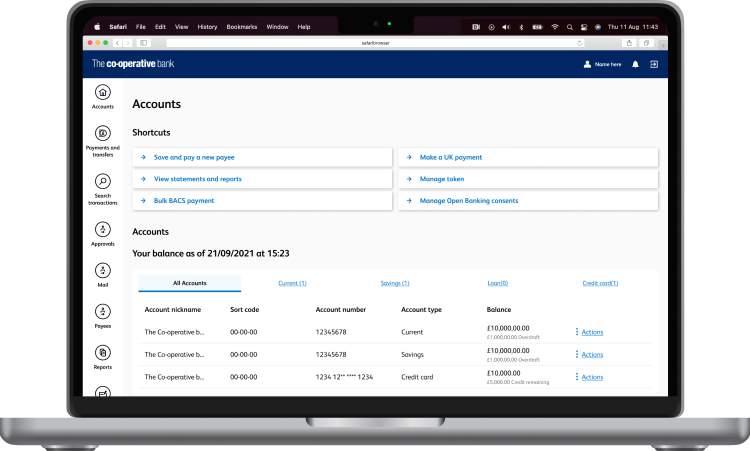Switch to Savings (1) tab
This screenshot has height=451, width=750.
395,283
